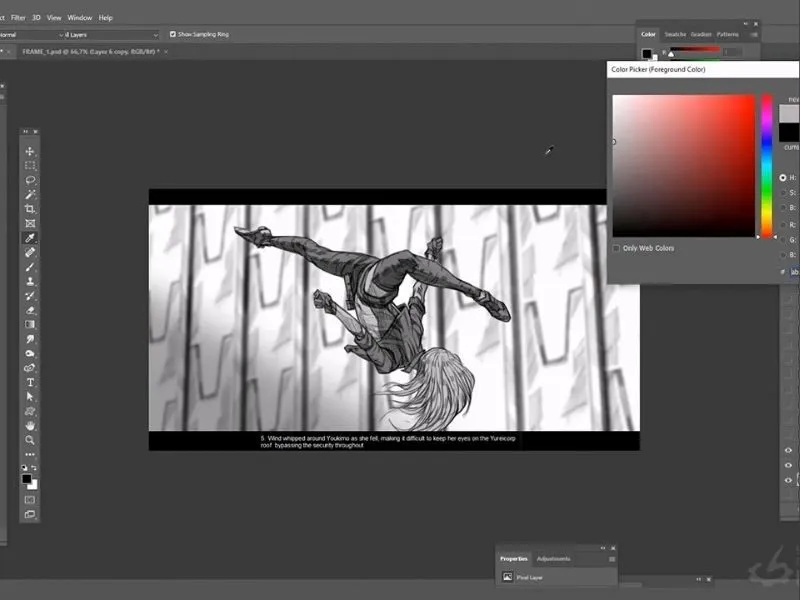Open the Filter menu
This screenshot has height=600, width=800.
coord(18,17)
